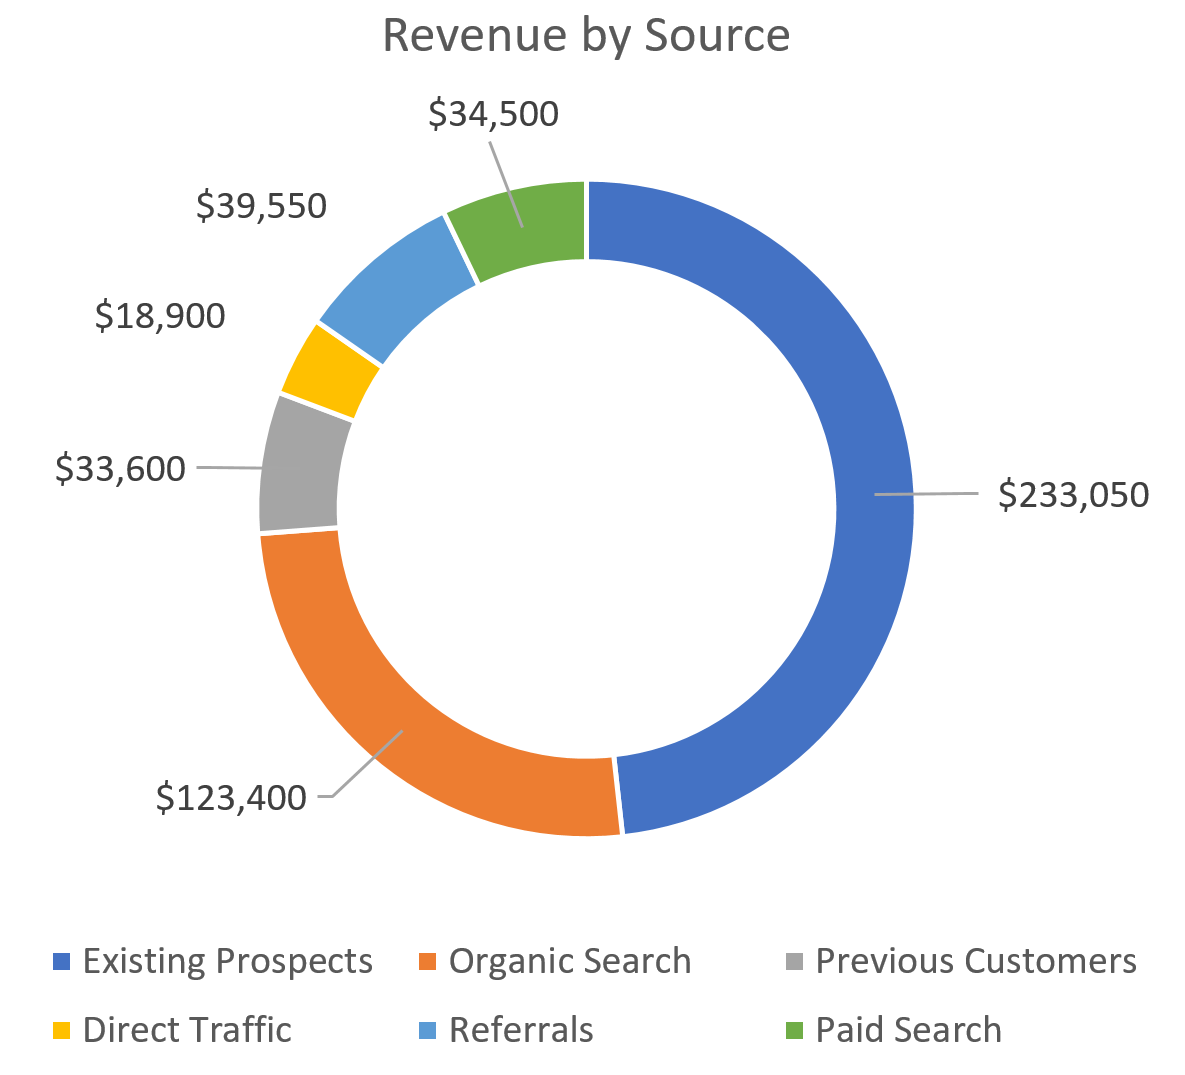Screen dimensions: 1185x1075
Task: Click the gray Previous Customers donut segment
Action: coord(302,469)
